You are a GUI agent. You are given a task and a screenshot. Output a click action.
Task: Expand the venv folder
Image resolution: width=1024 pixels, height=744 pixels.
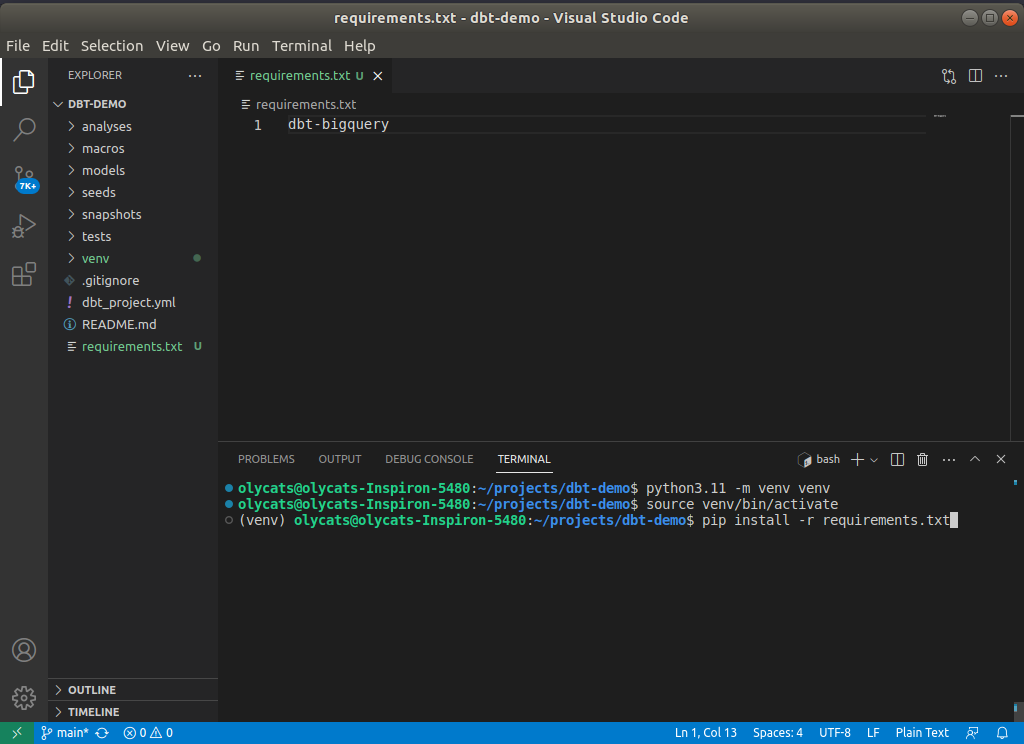click(x=133, y=259)
